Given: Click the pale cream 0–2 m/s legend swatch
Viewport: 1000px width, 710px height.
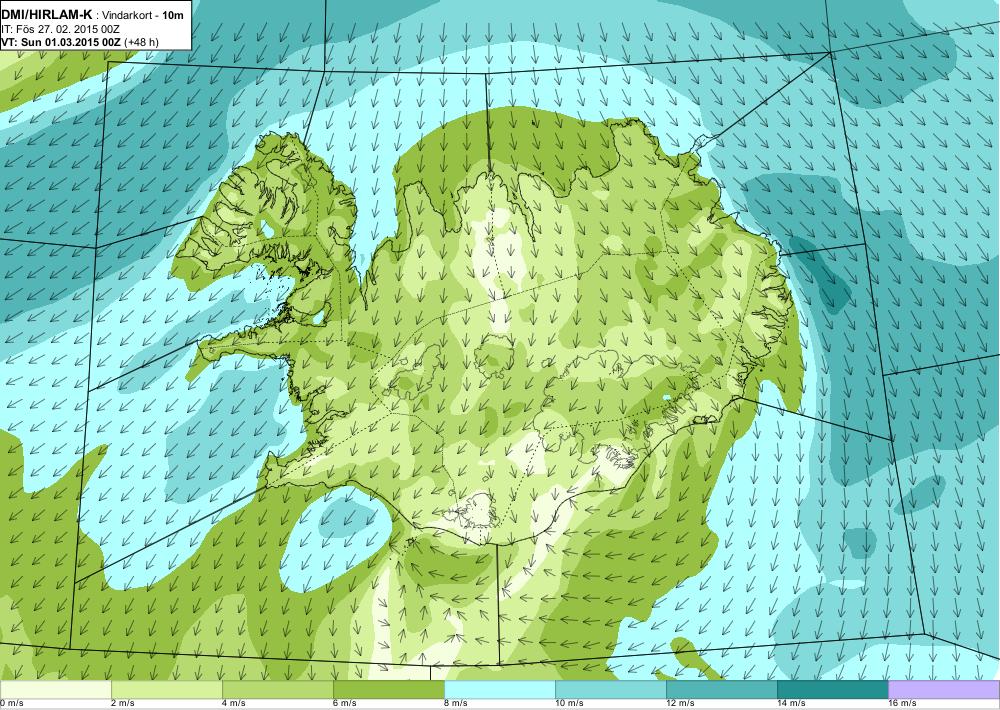Looking at the screenshot, I should pos(55,690).
